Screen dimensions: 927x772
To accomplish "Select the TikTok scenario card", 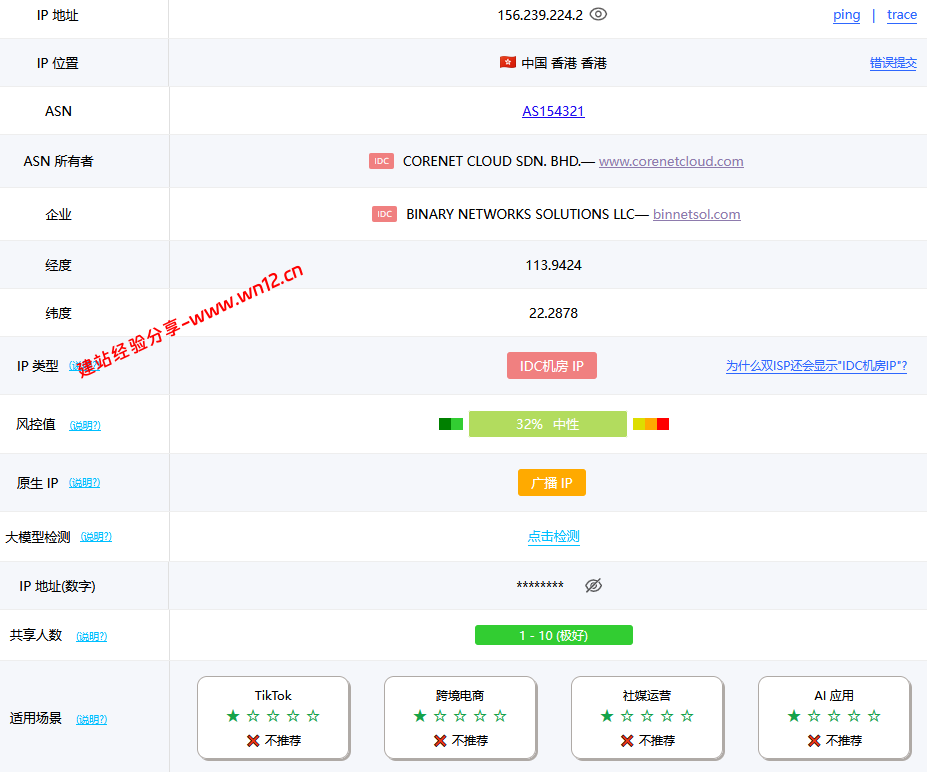I will (273, 718).
